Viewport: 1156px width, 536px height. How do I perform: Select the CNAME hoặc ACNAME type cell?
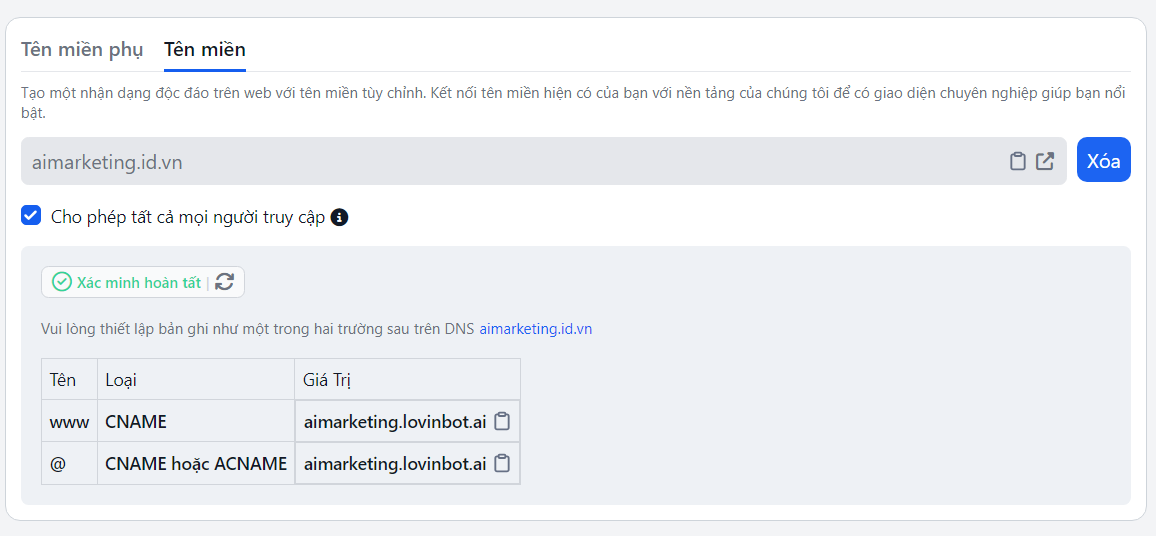point(196,464)
